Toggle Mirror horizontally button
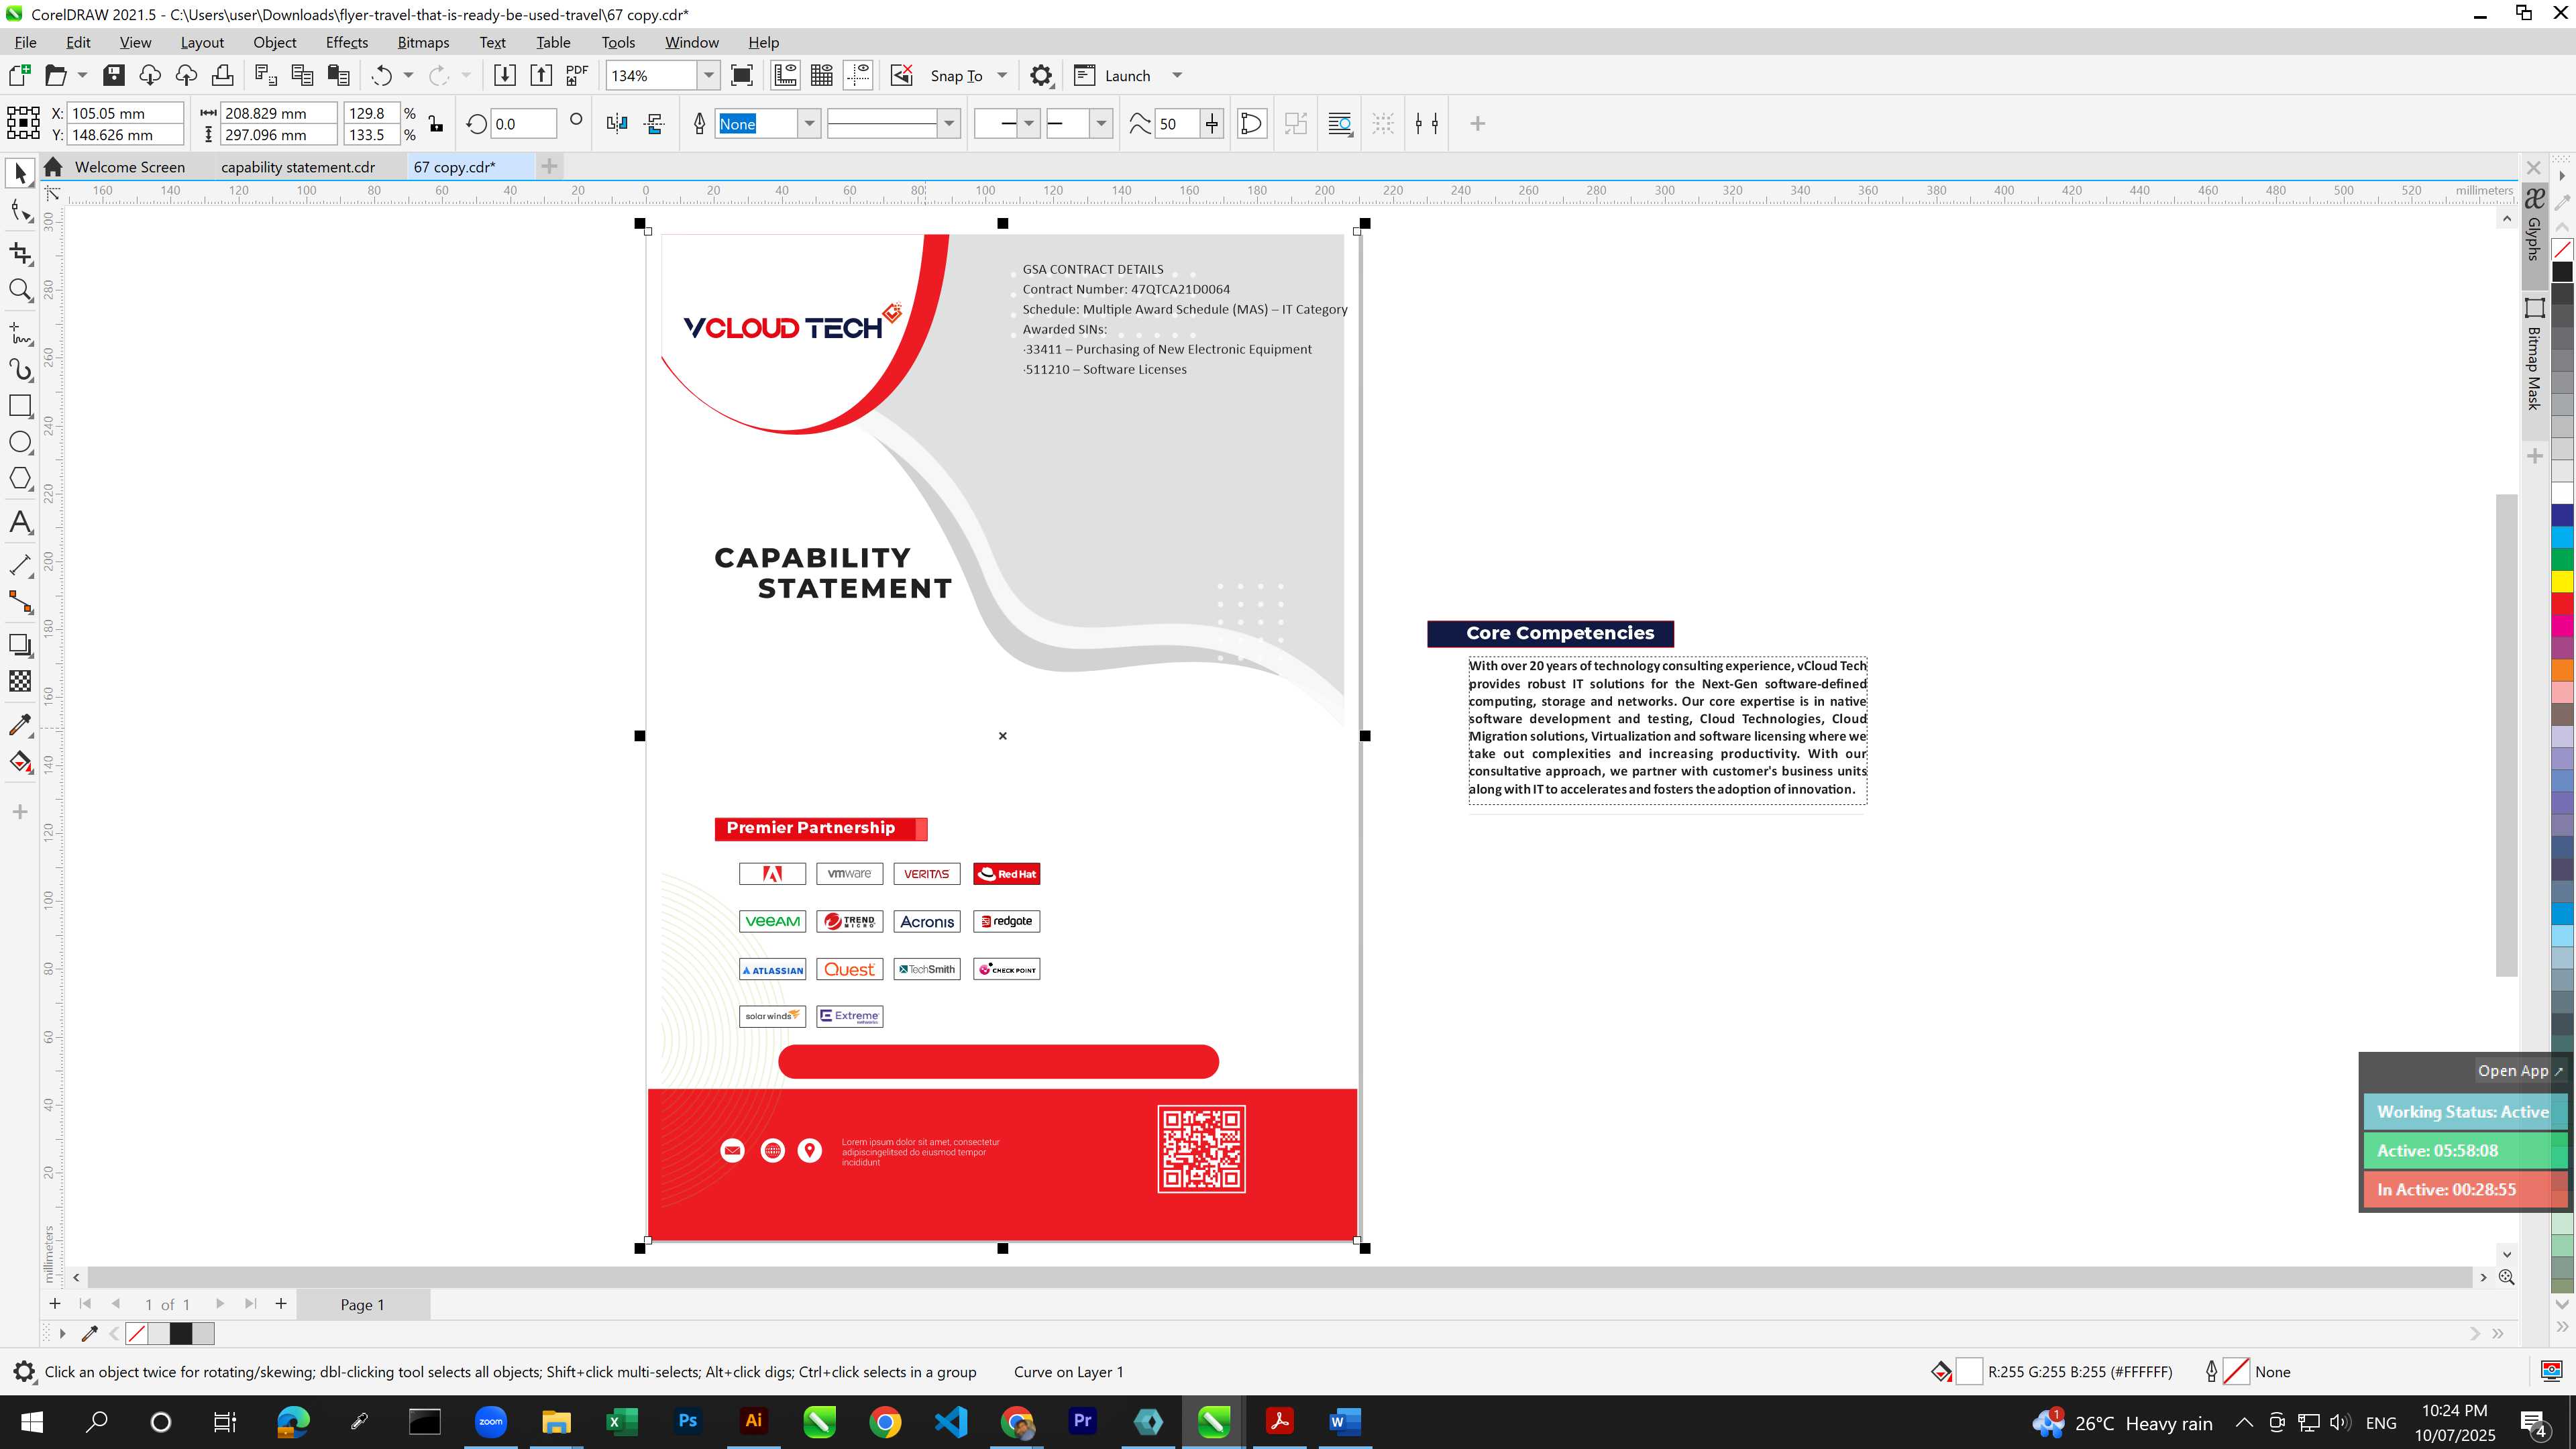The image size is (2576, 1449). pyautogui.click(x=617, y=124)
